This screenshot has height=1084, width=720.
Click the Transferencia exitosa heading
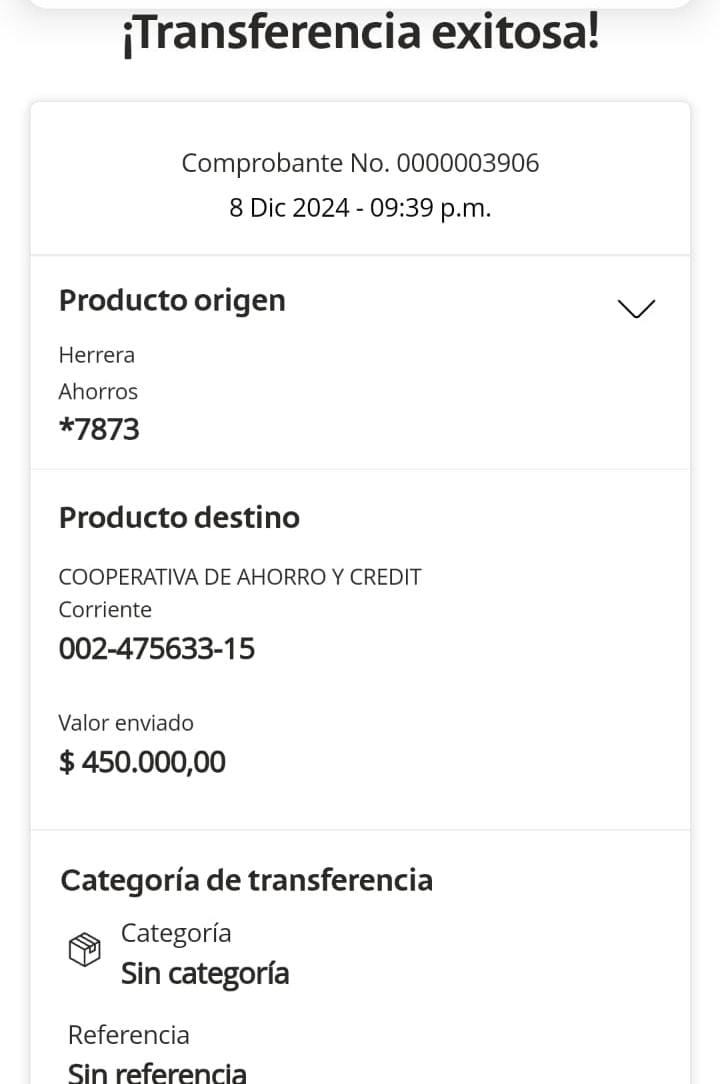pos(360,34)
